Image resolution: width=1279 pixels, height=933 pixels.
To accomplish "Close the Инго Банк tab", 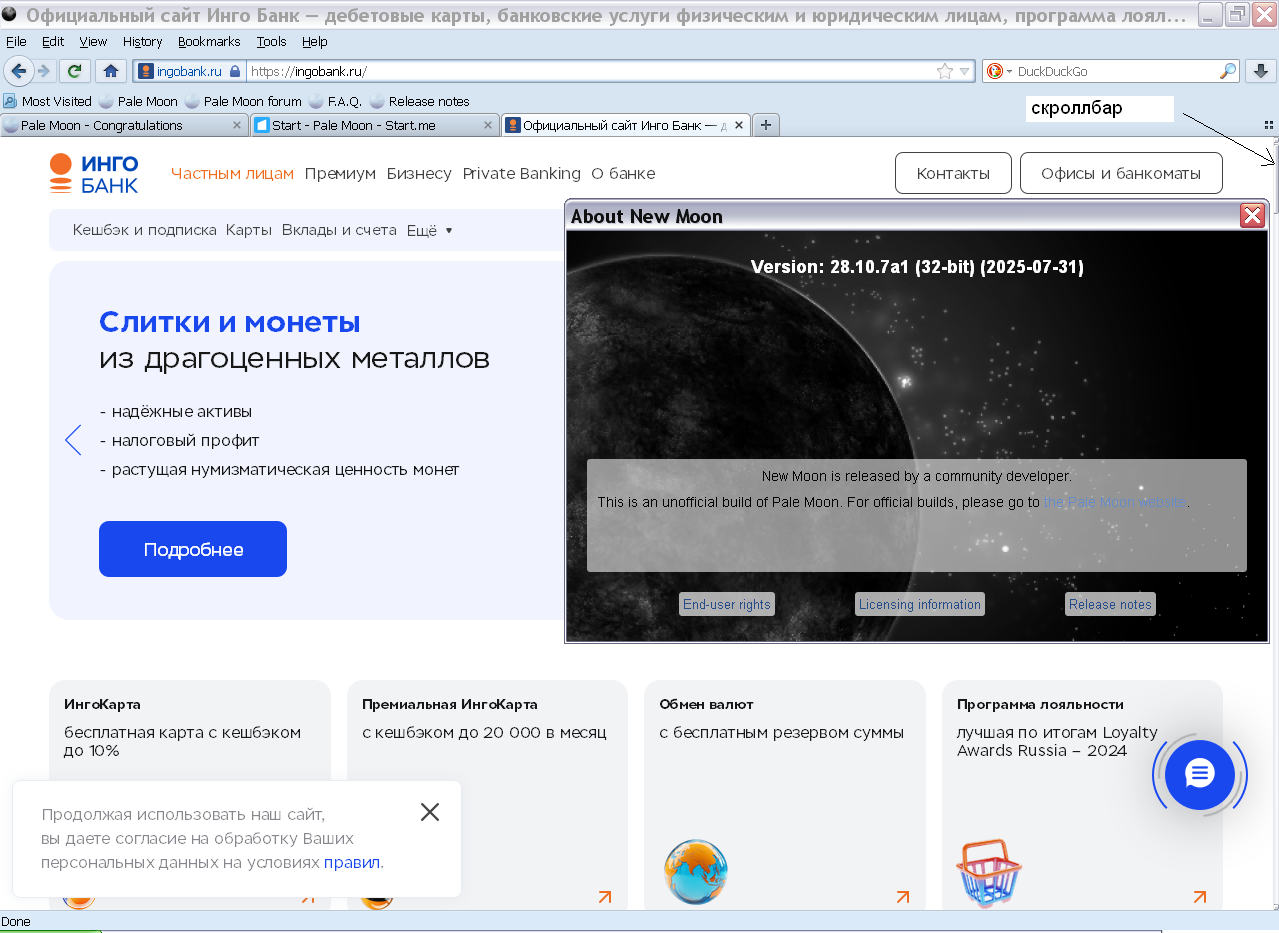I will pos(739,125).
